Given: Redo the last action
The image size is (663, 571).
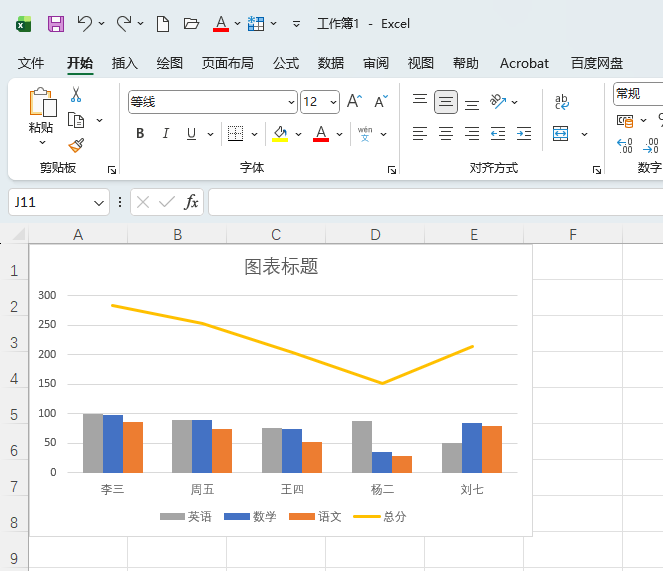Looking at the screenshot, I should pyautogui.click(x=124, y=24).
